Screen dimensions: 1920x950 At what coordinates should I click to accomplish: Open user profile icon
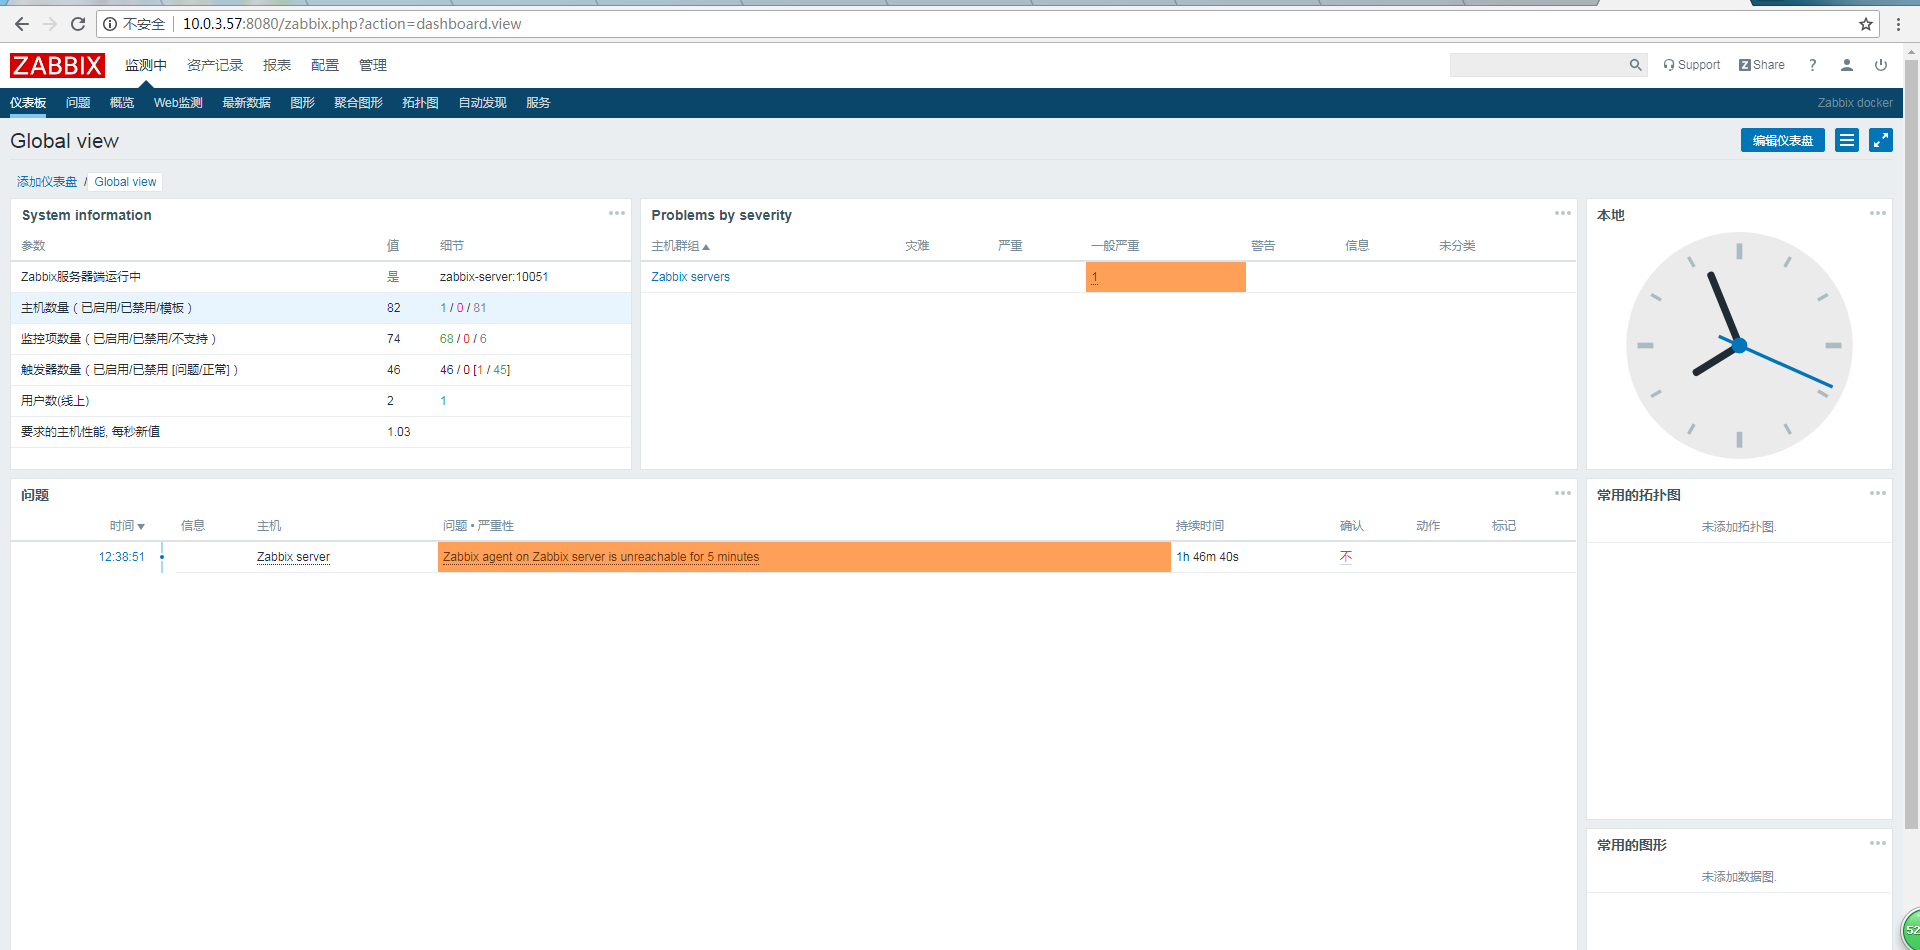pyautogui.click(x=1847, y=65)
